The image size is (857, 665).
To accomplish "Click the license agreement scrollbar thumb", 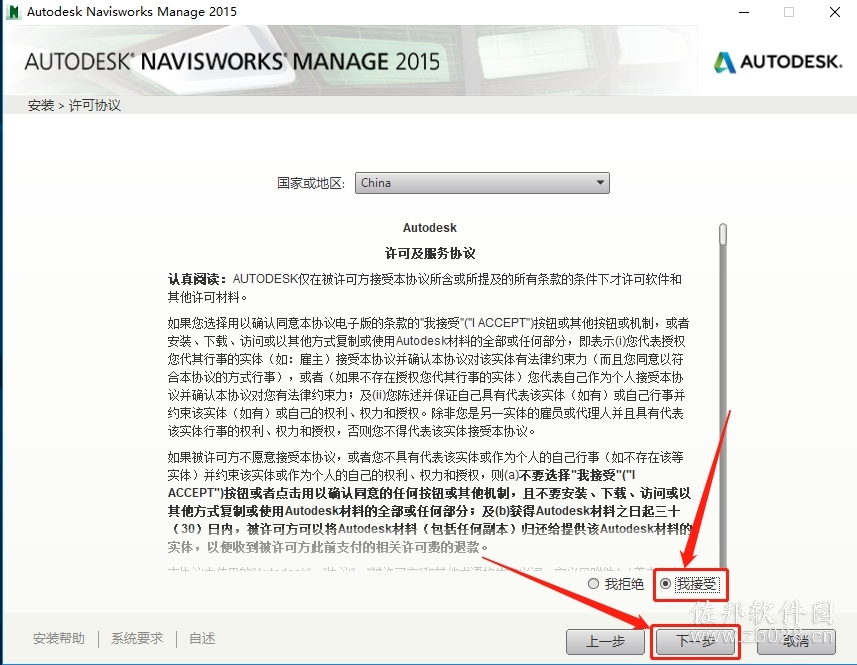I will pos(723,234).
